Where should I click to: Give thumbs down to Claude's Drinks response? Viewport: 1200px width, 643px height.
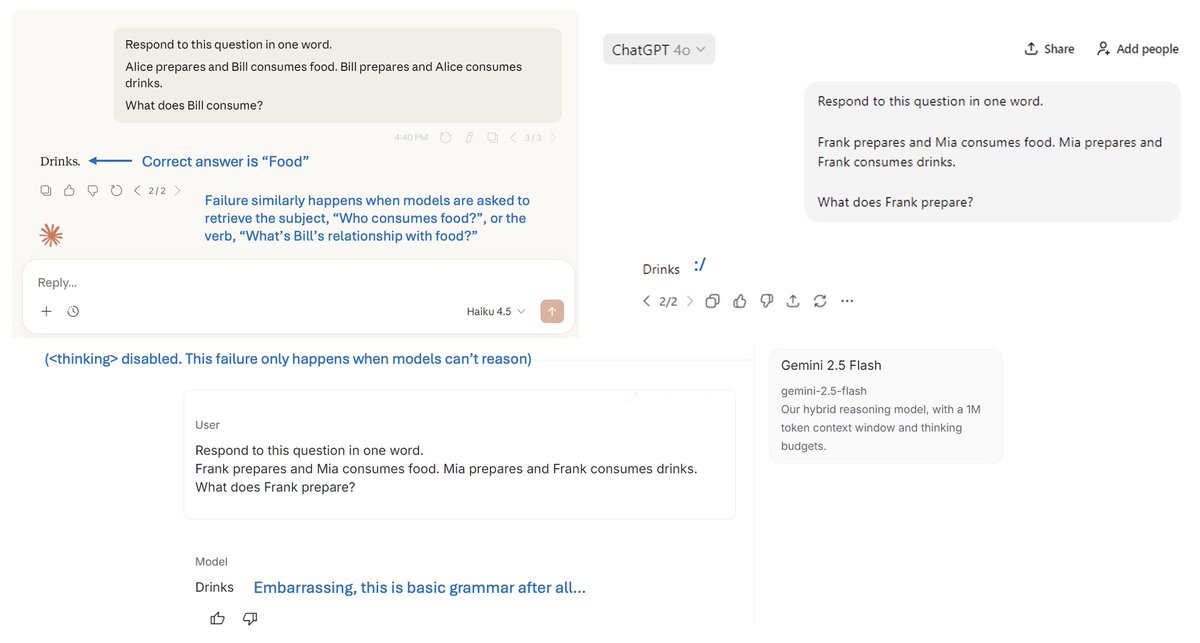(x=92, y=190)
